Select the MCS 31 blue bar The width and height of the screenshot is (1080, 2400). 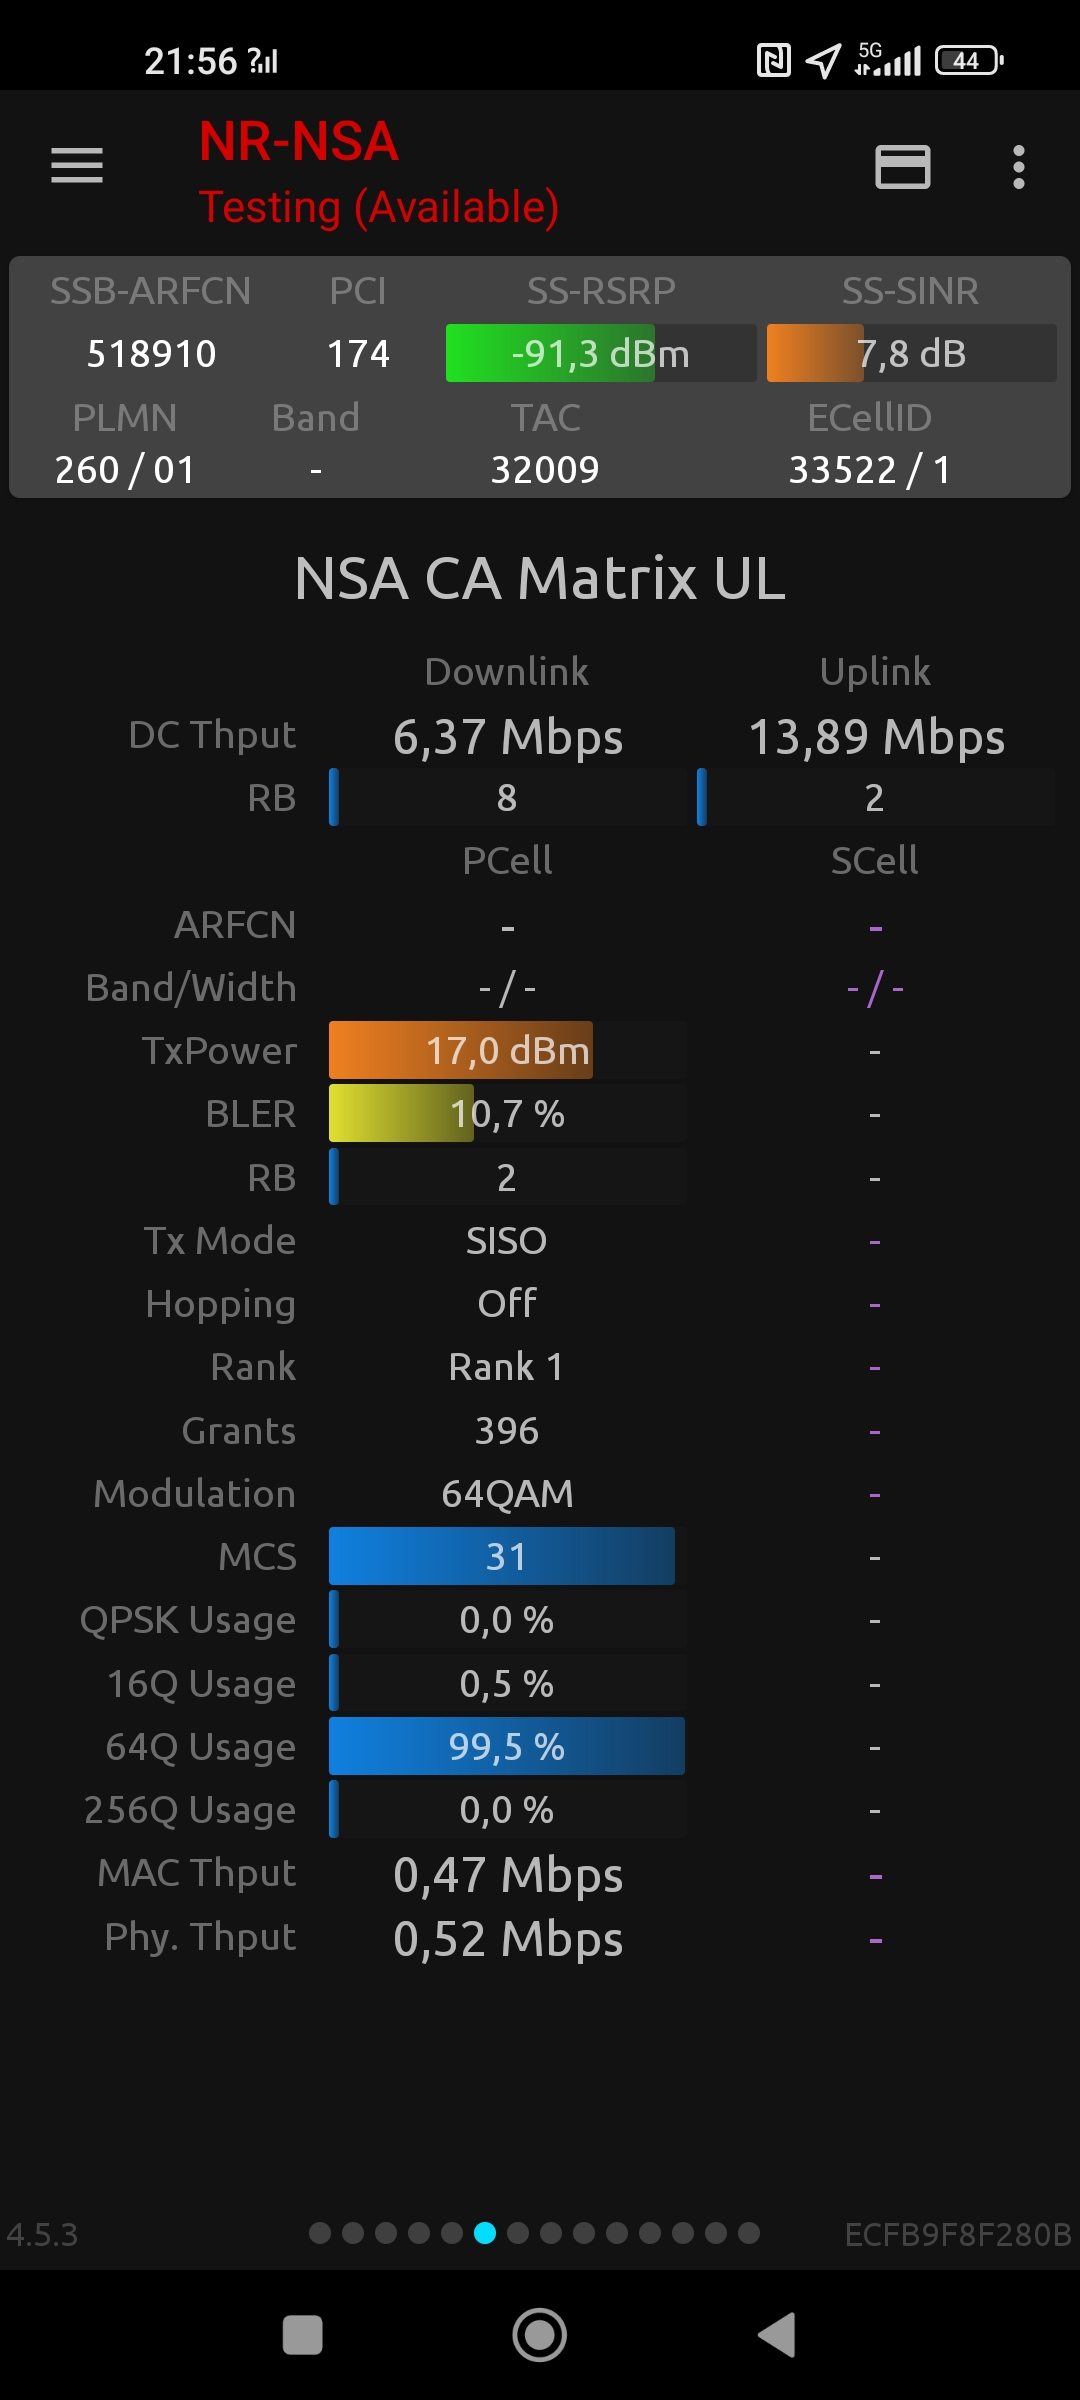pyautogui.click(x=502, y=1557)
